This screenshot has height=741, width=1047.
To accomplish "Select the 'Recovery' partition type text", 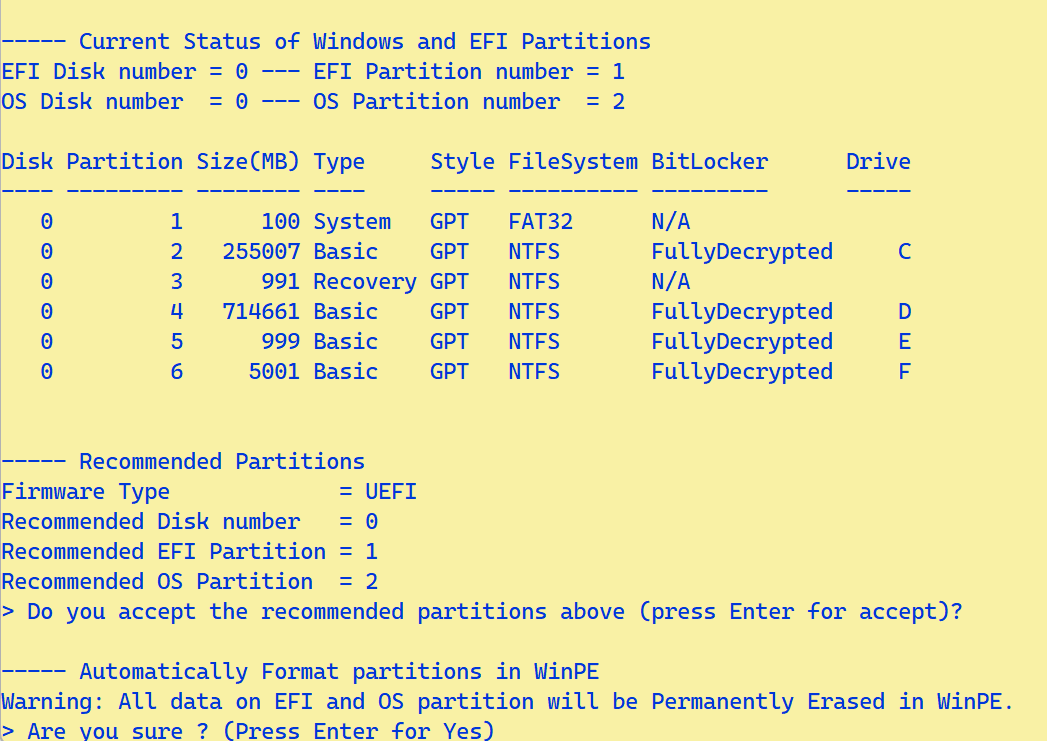I will point(364,282).
